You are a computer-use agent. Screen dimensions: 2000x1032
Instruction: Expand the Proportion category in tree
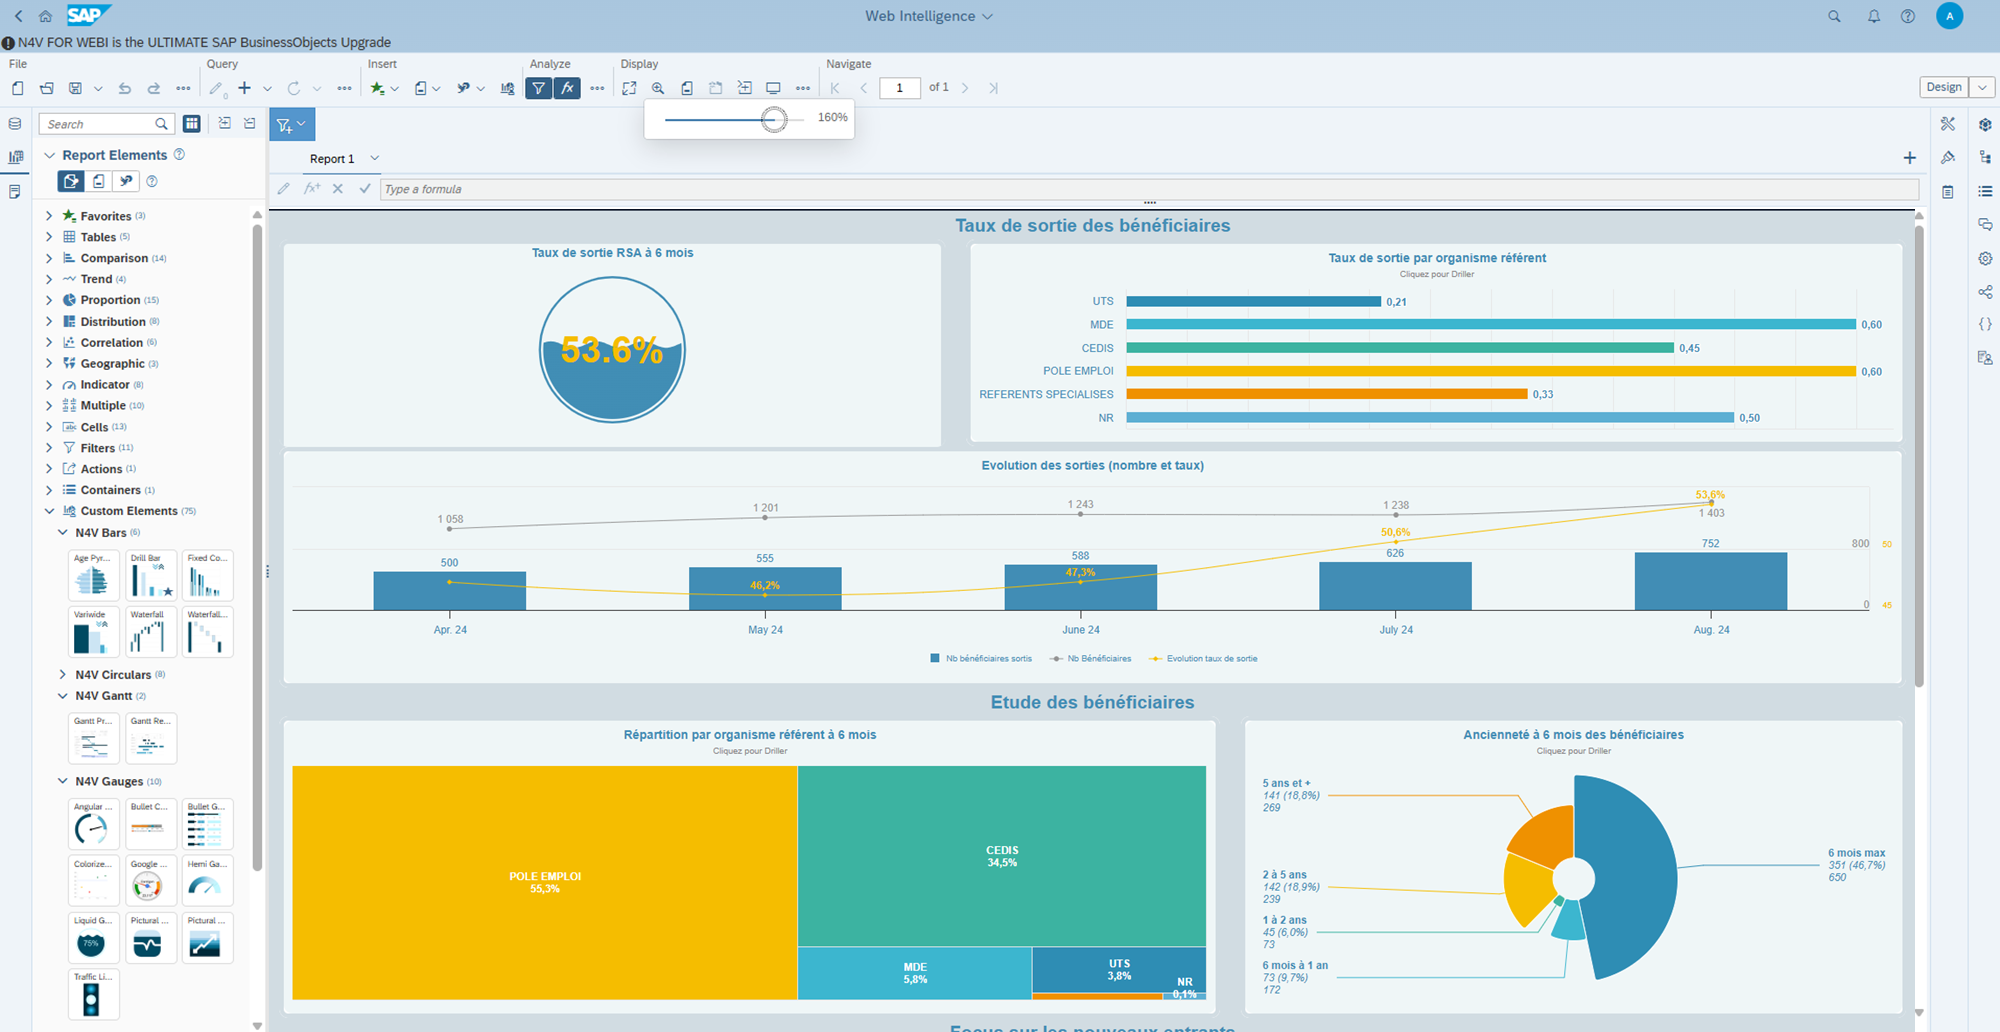[x=49, y=300]
